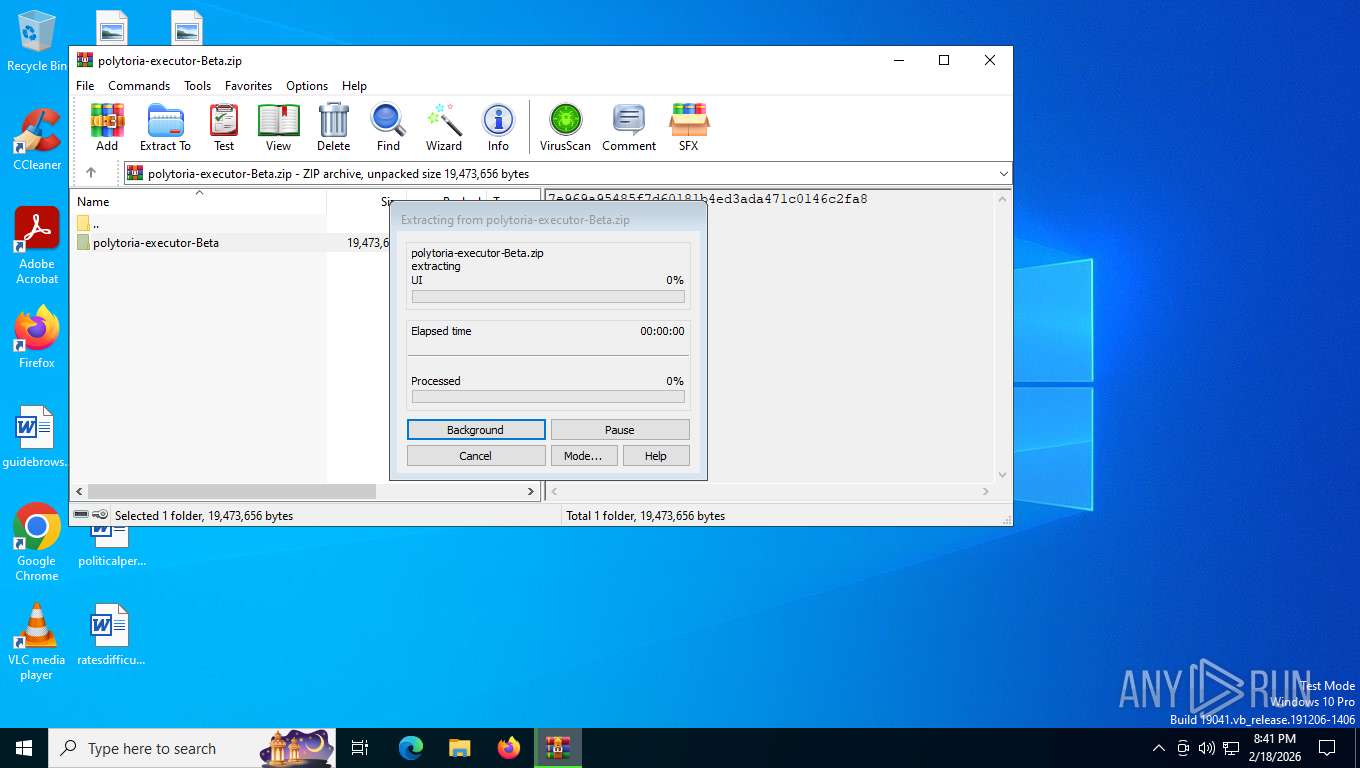Launch VLC media player shortcut
The image size is (1360, 768).
point(37,642)
